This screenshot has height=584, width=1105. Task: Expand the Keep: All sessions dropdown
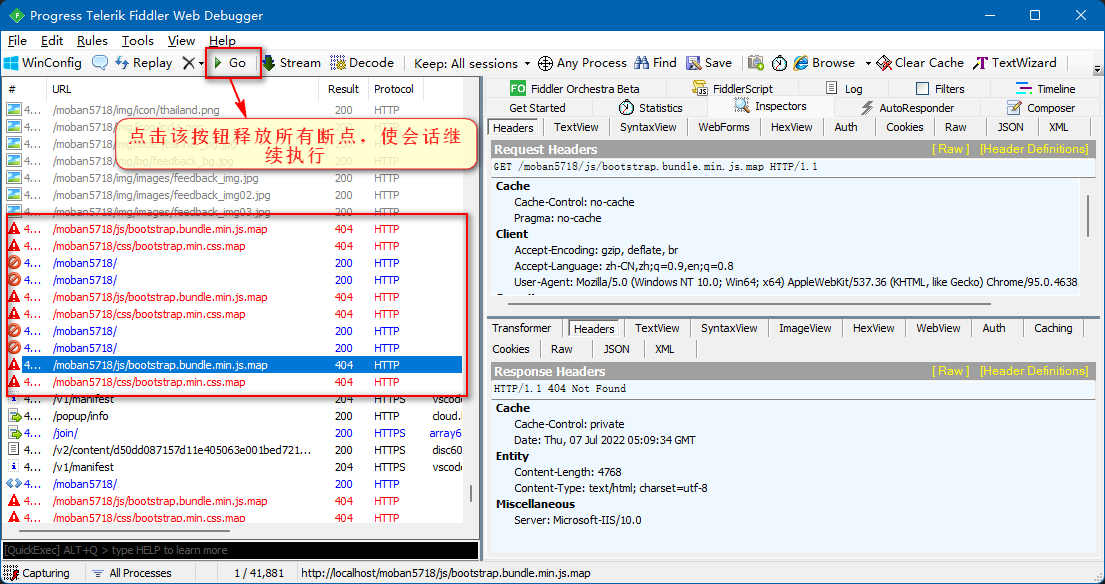(x=471, y=63)
